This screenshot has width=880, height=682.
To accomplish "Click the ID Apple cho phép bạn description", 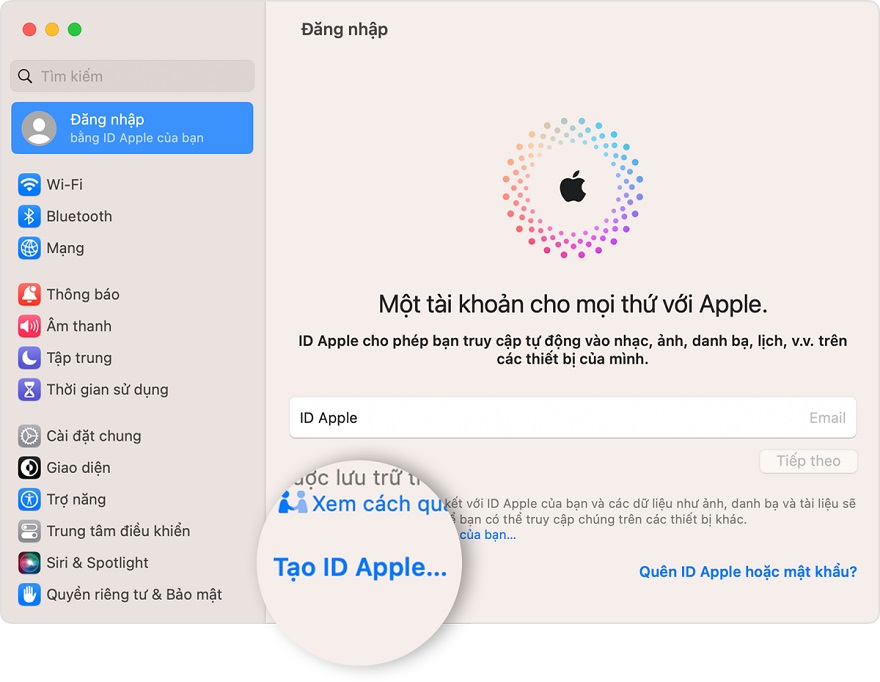I will (x=572, y=349).
